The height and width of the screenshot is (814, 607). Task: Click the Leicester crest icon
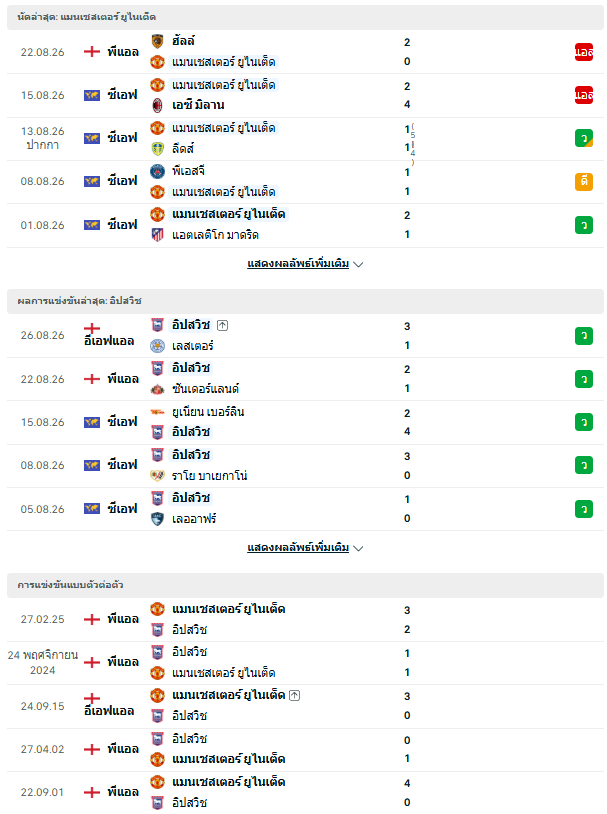[157, 346]
